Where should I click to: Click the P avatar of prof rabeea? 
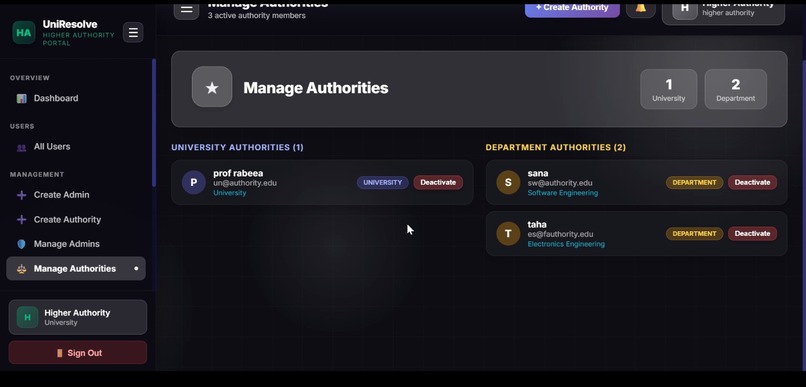[x=194, y=182]
